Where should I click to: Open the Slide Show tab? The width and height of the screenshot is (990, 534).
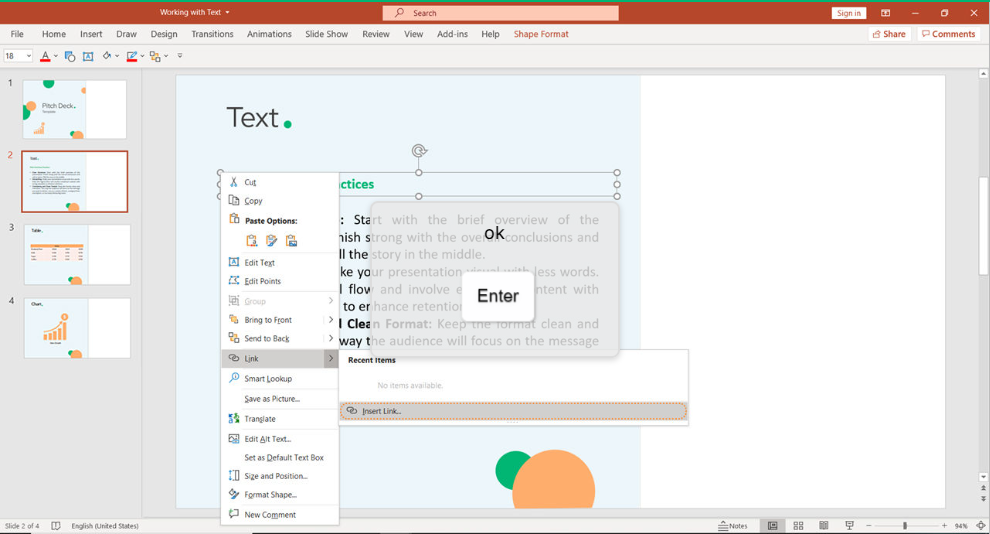326,34
